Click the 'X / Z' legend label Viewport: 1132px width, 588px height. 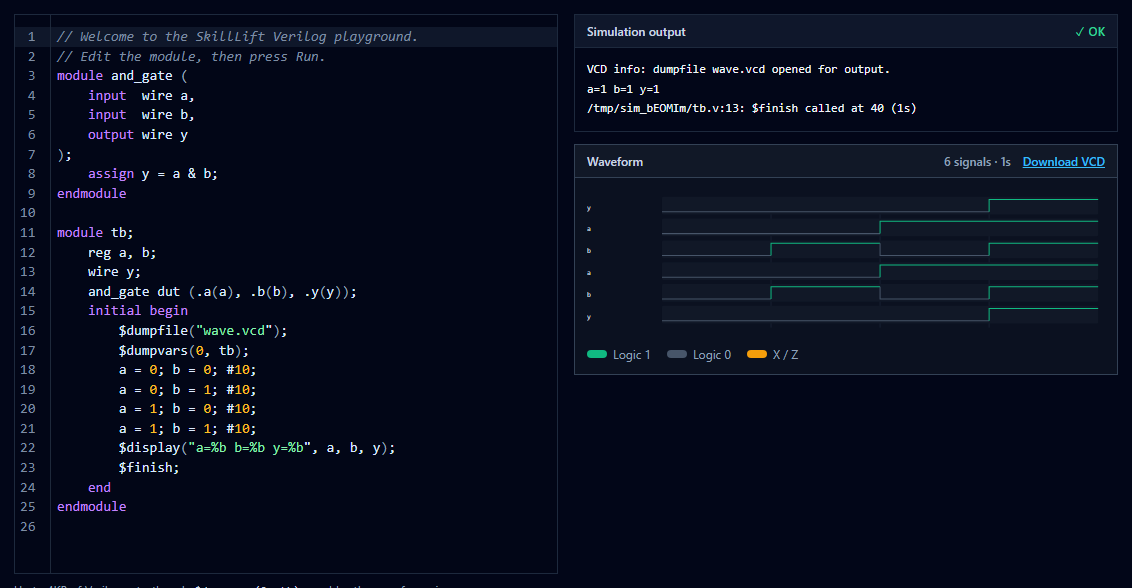coord(785,355)
